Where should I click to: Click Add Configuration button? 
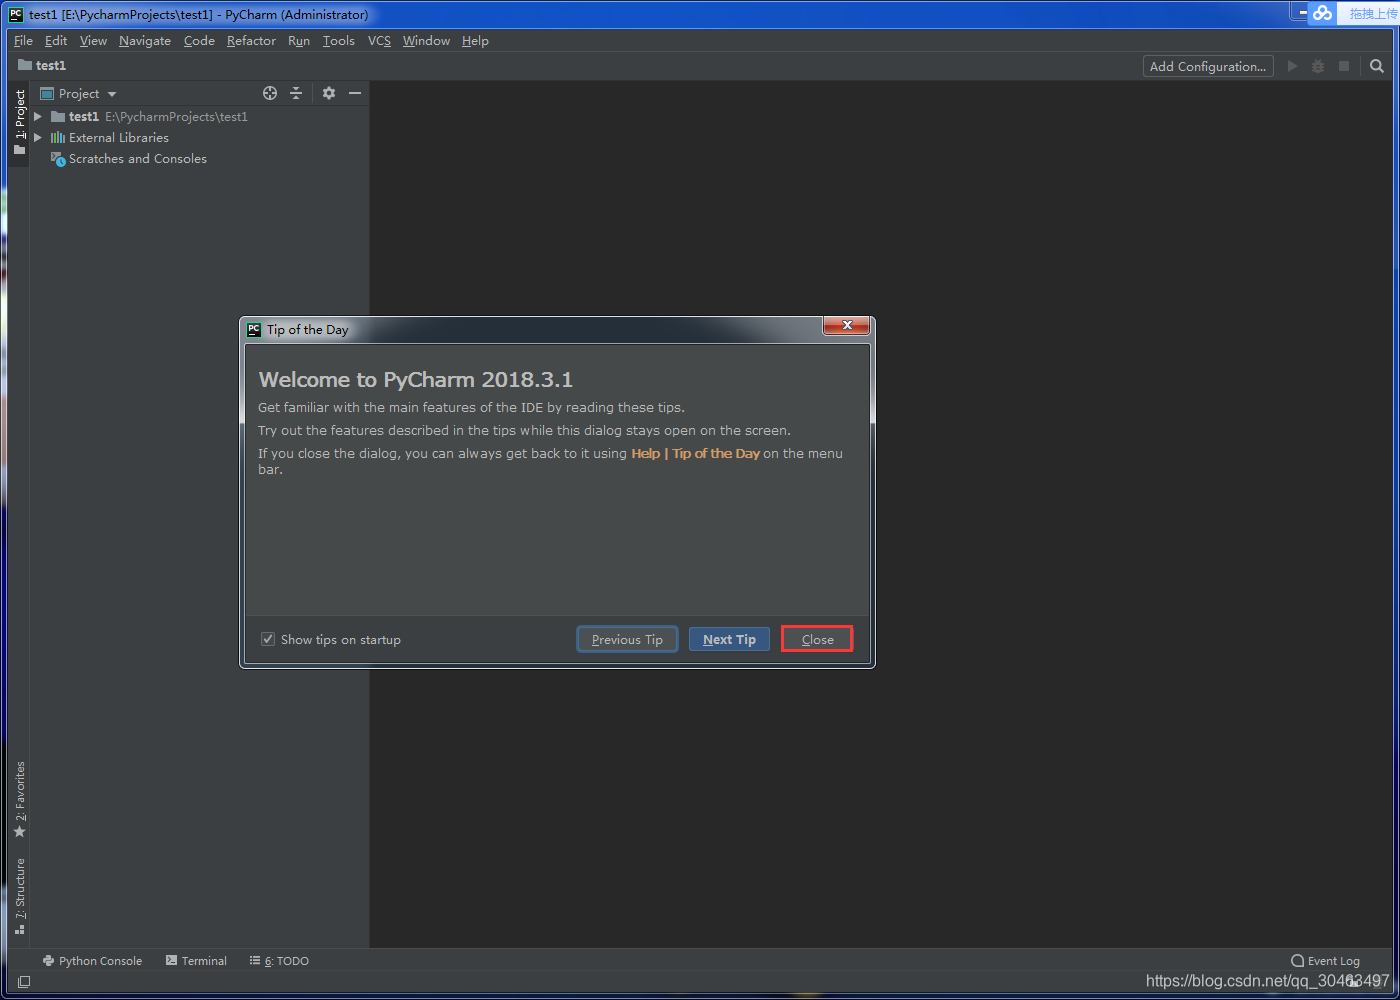1208,66
